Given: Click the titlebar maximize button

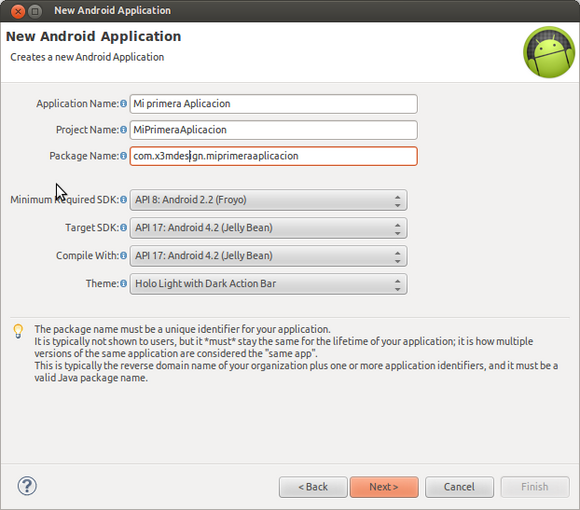Looking at the screenshot, I should pos(35,11).
